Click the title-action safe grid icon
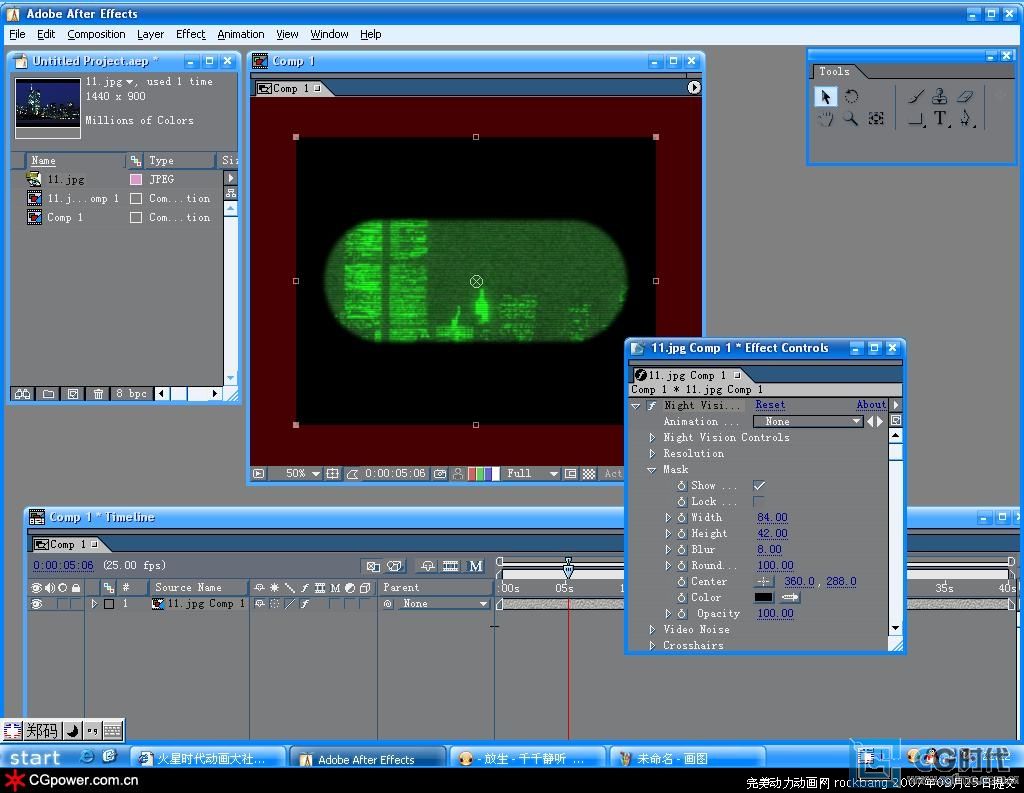Screen dimensions: 1024x793 point(332,474)
